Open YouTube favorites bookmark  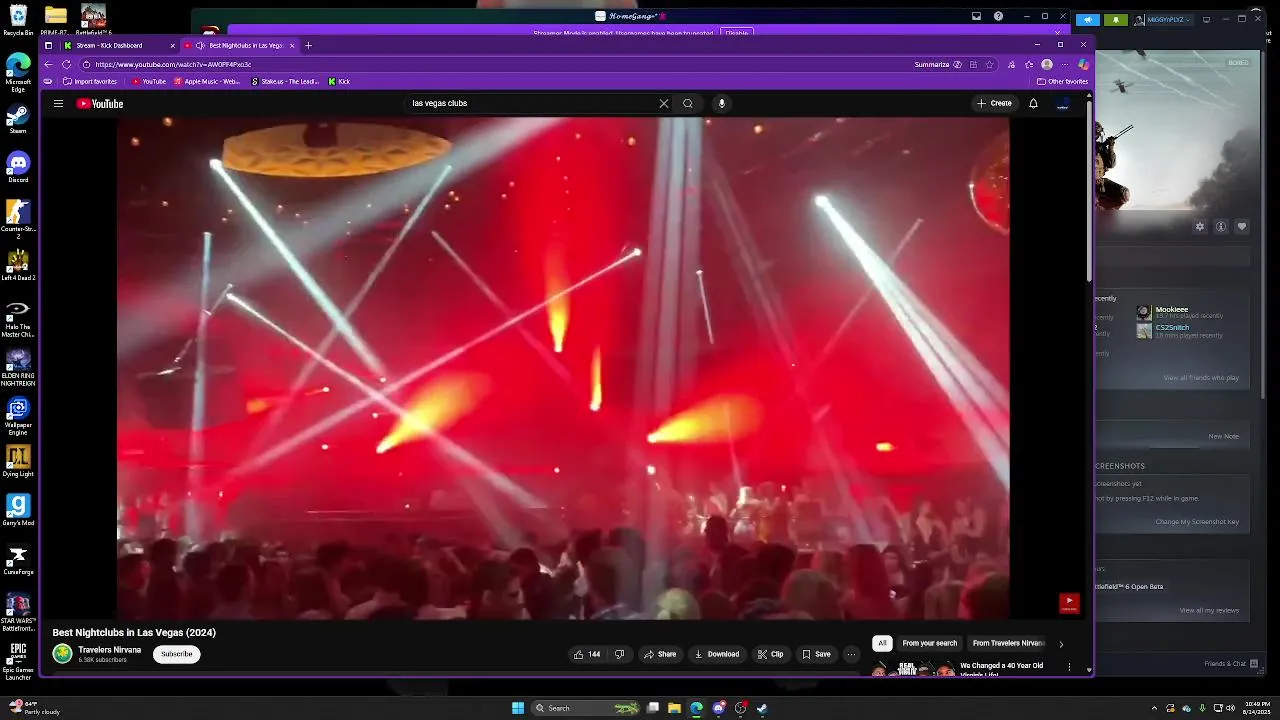[x=149, y=81]
